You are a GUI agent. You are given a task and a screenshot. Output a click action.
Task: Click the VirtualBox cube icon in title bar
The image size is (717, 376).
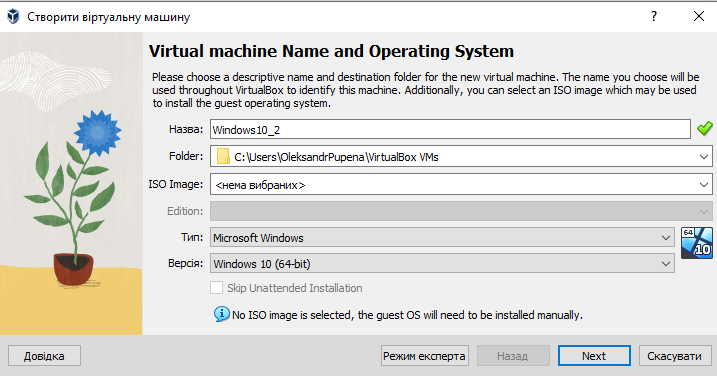click(13, 17)
